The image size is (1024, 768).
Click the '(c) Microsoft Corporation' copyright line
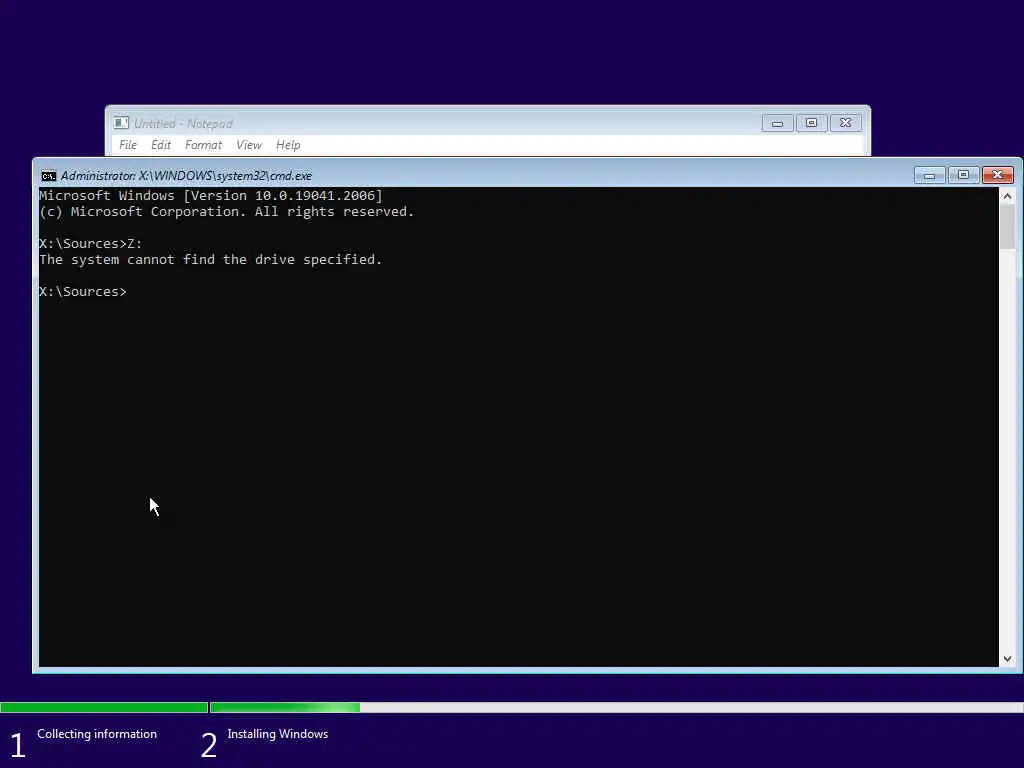point(227,212)
